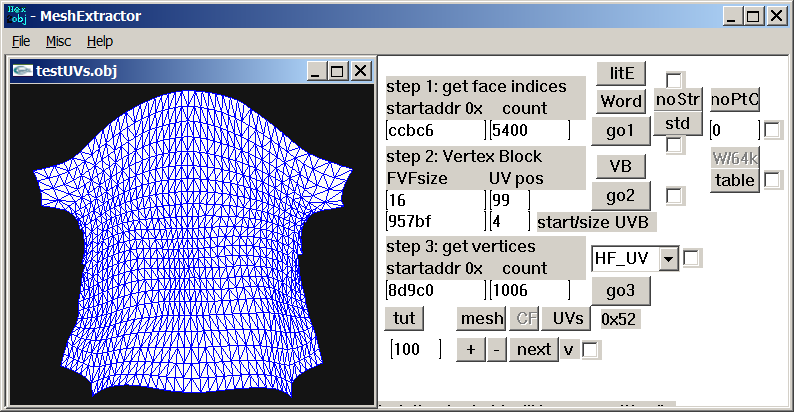Viewport: 794px width, 412px height.
Task: Open the File menu
Action: tap(21, 41)
